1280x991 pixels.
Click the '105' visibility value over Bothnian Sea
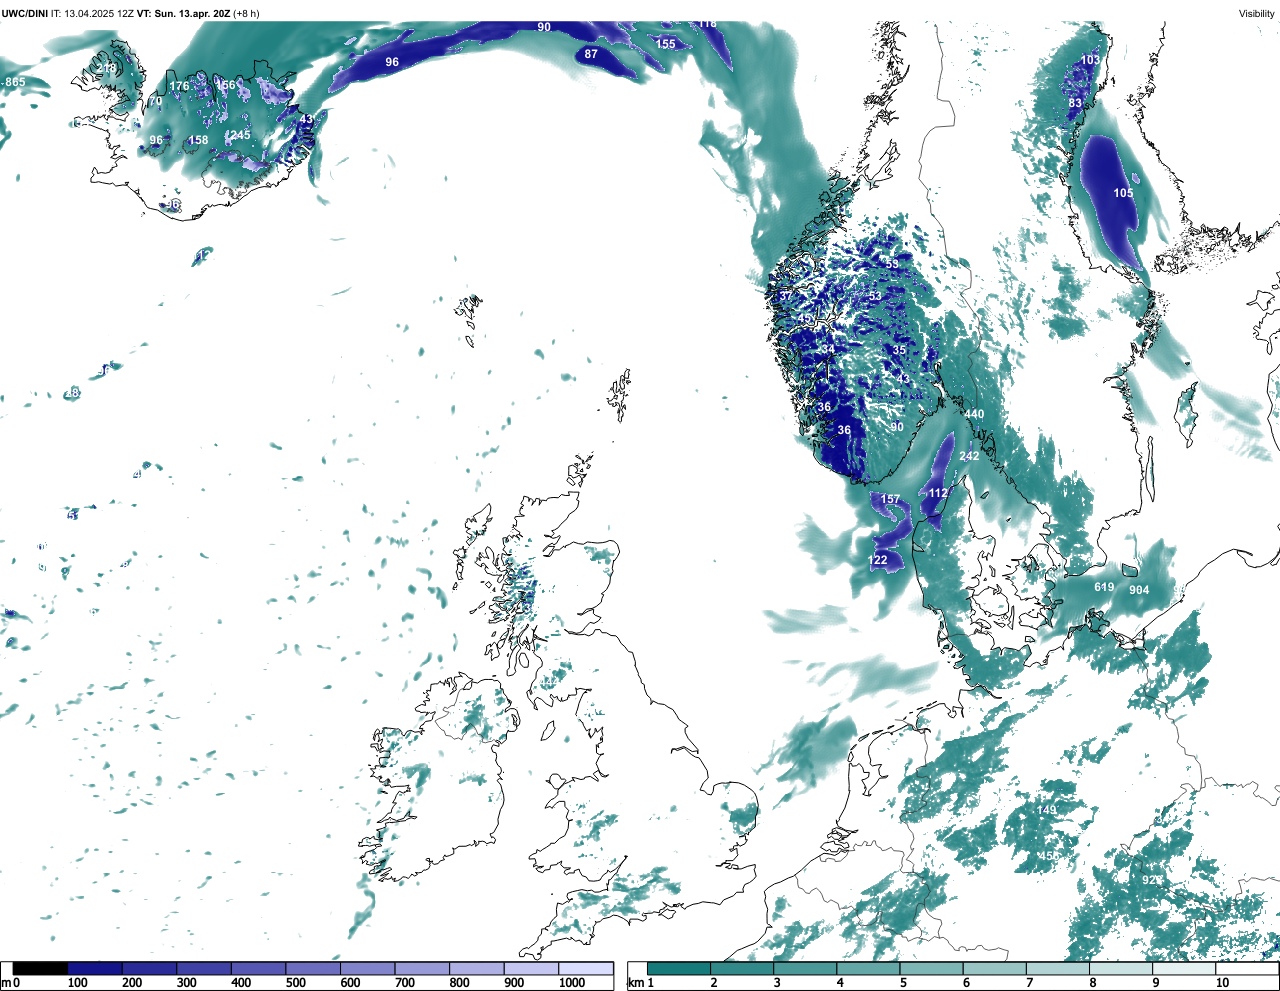pyautogui.click(x=1124, y=193)
